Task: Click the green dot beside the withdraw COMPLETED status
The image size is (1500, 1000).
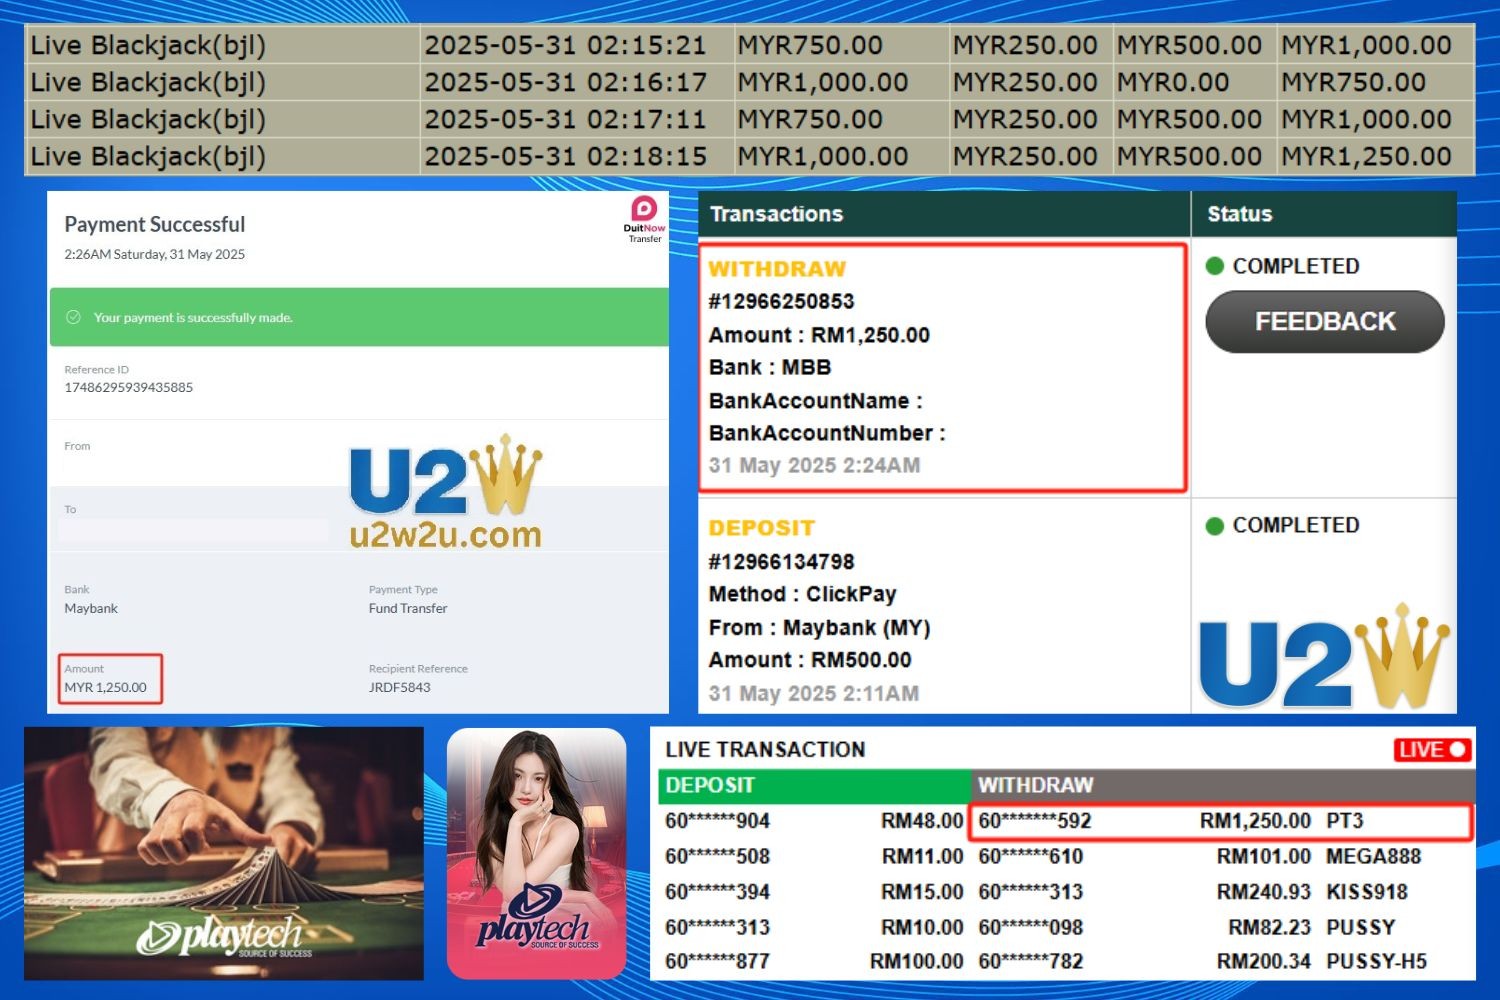Action: click(1215, 266)
